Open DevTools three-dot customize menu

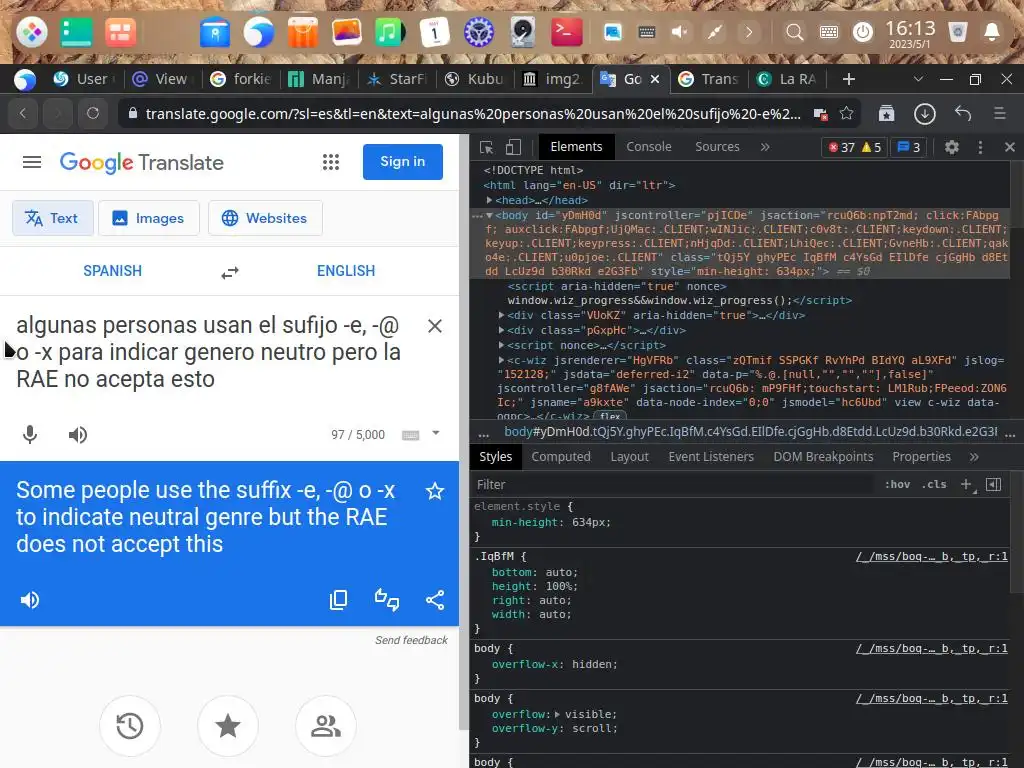click(x=980, y=147)
